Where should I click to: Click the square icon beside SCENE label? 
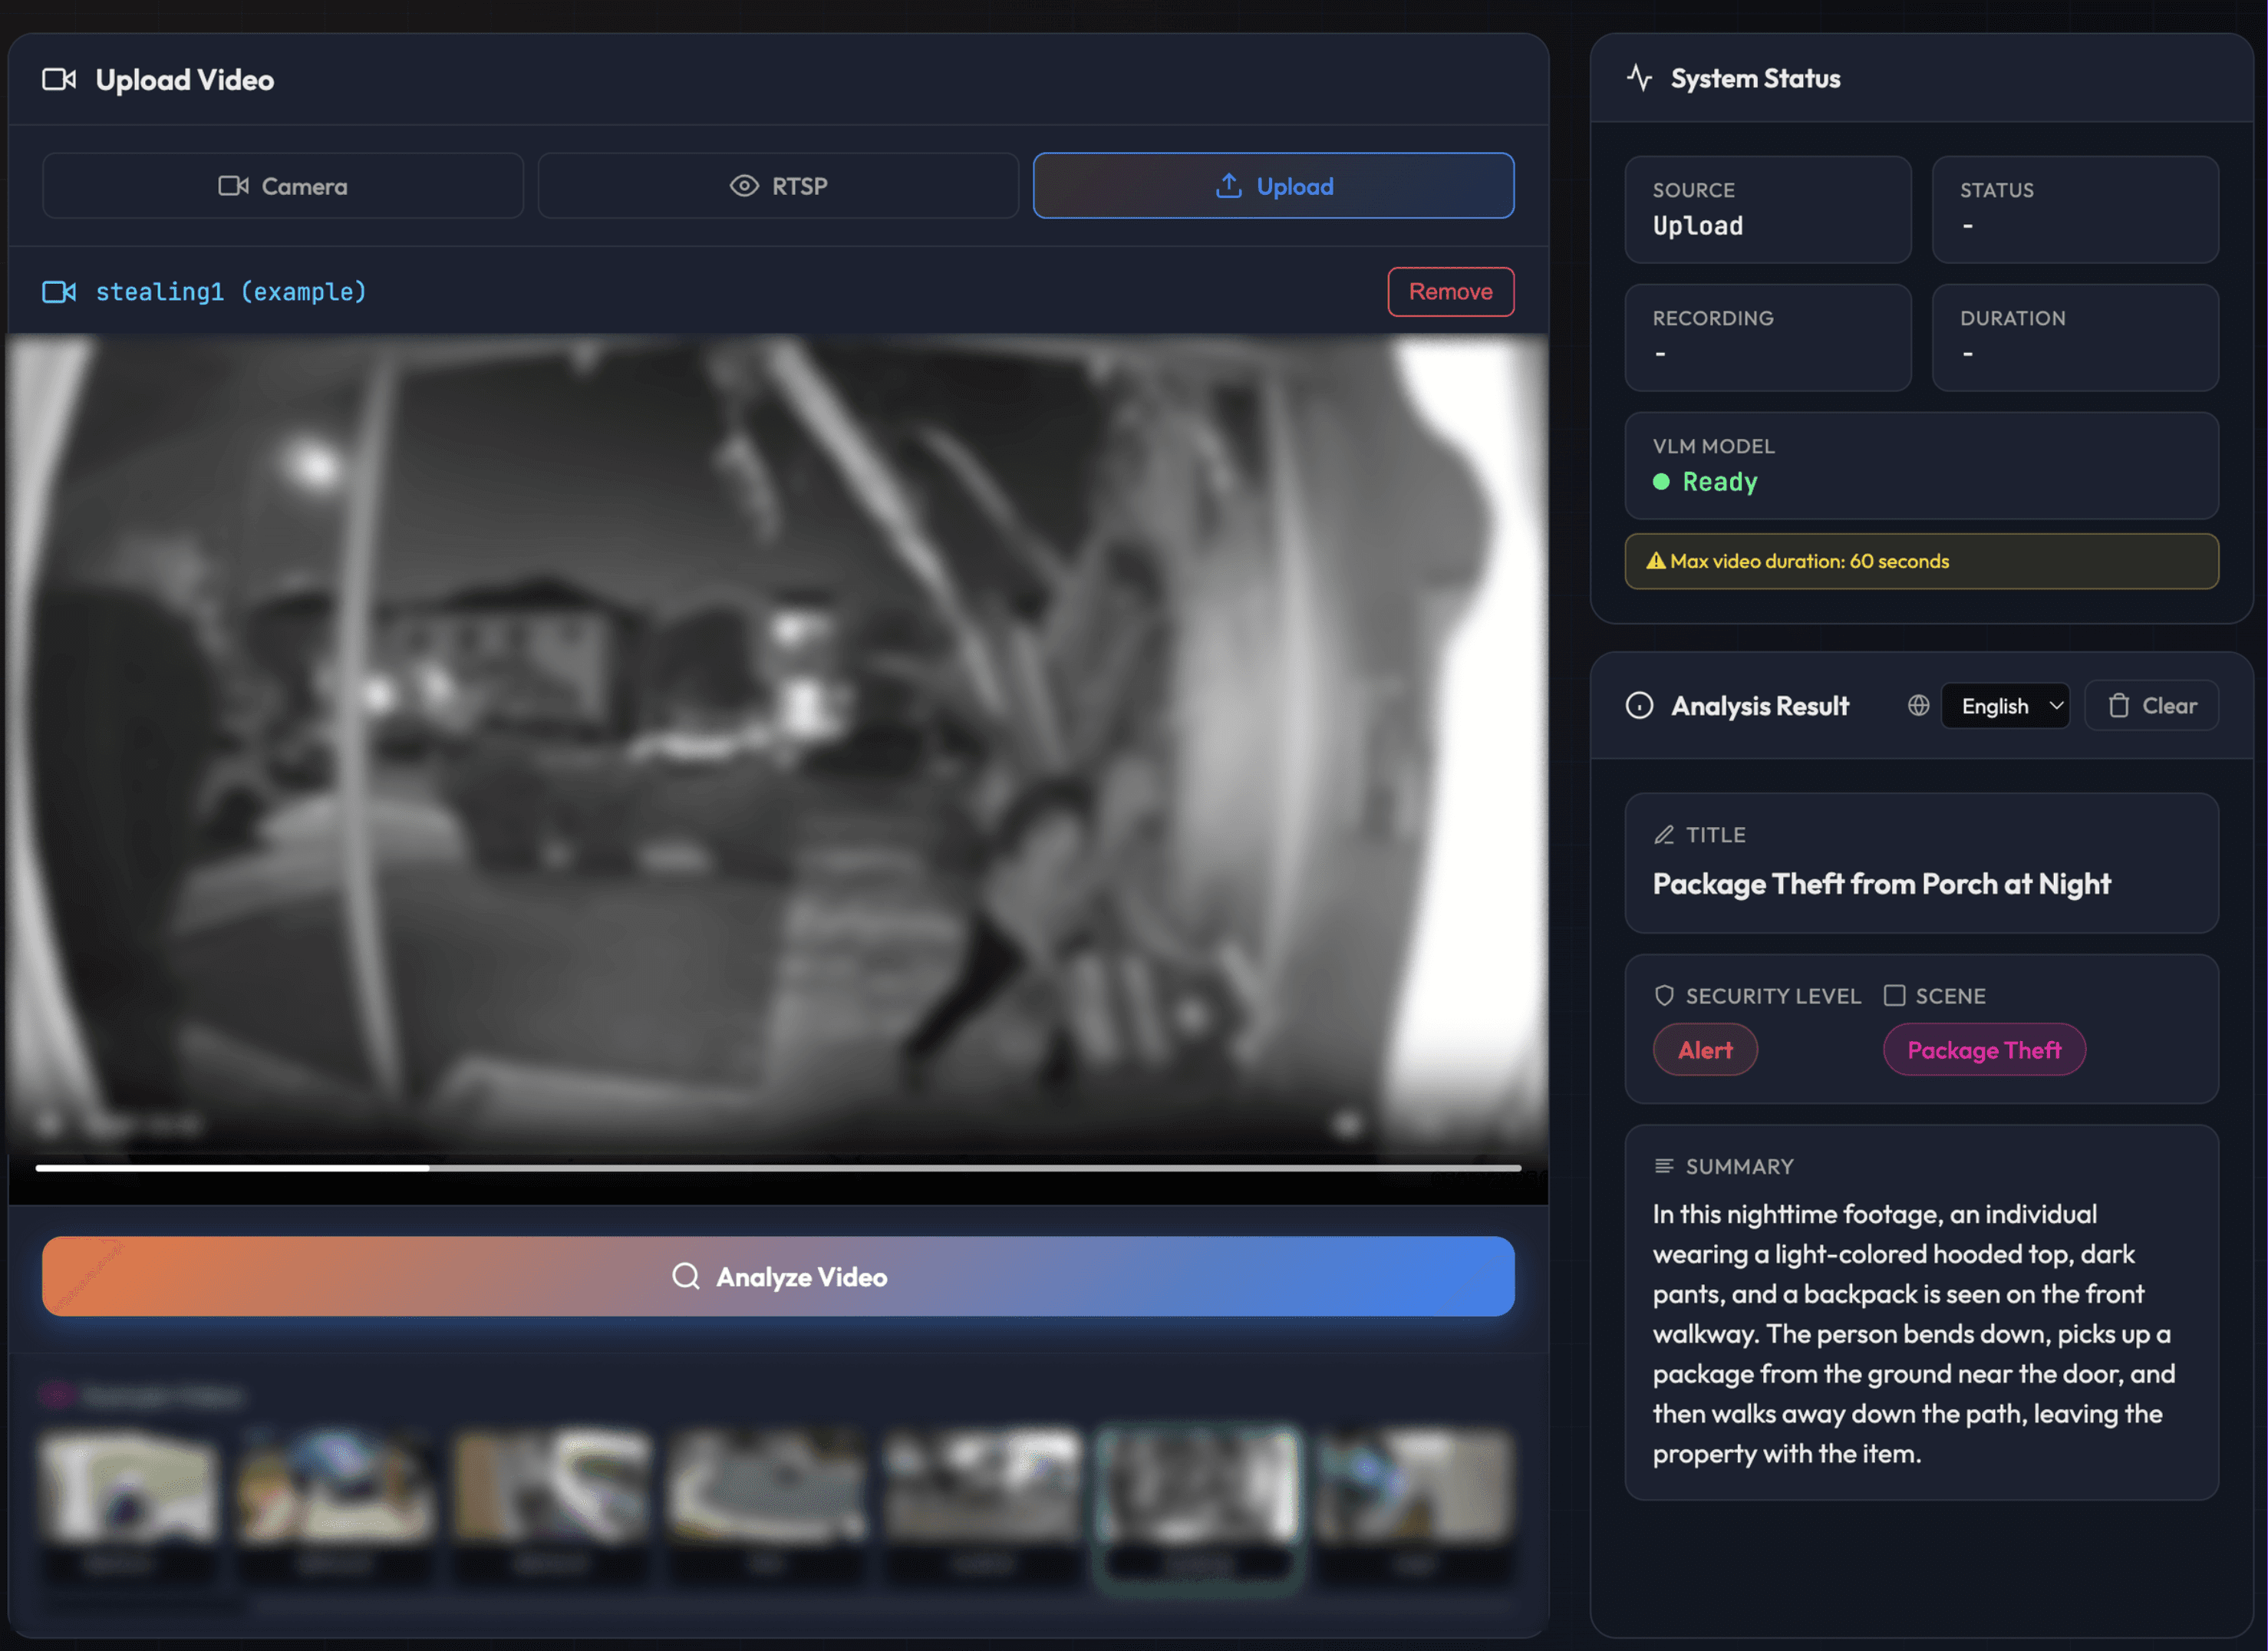(1894, 996)
